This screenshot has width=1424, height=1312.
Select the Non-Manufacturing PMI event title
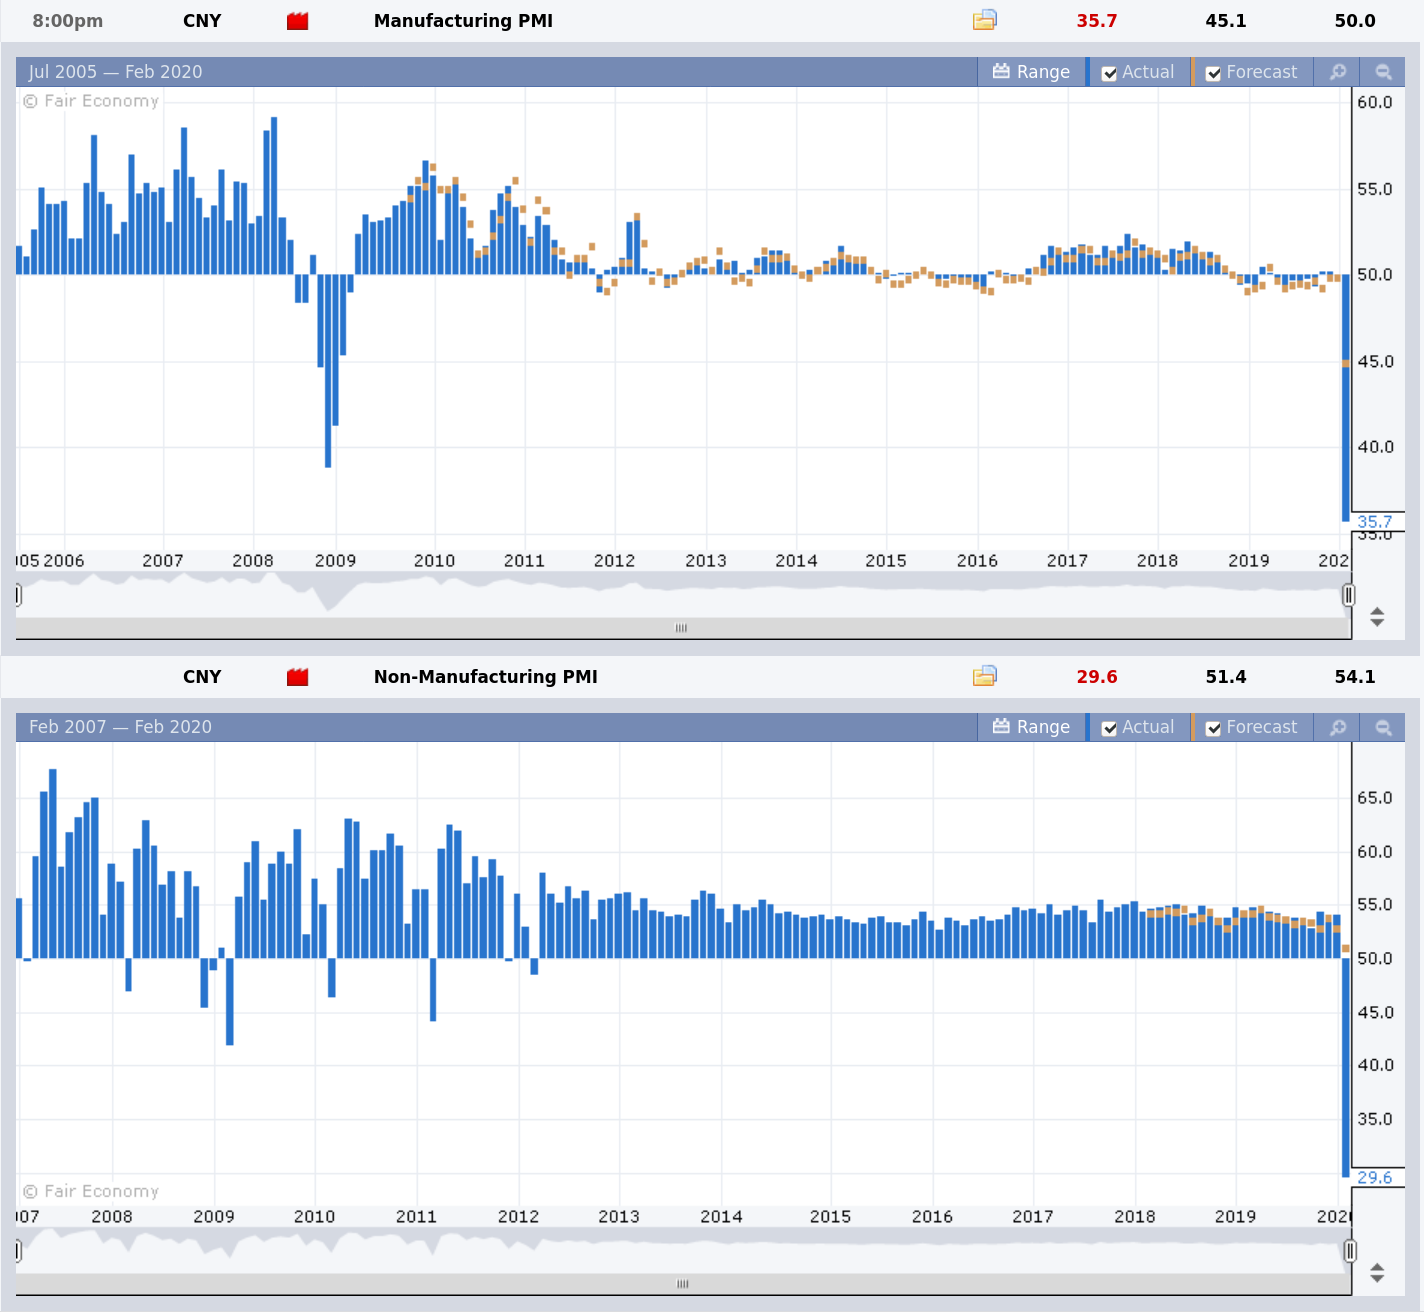[x=486, y=677]
